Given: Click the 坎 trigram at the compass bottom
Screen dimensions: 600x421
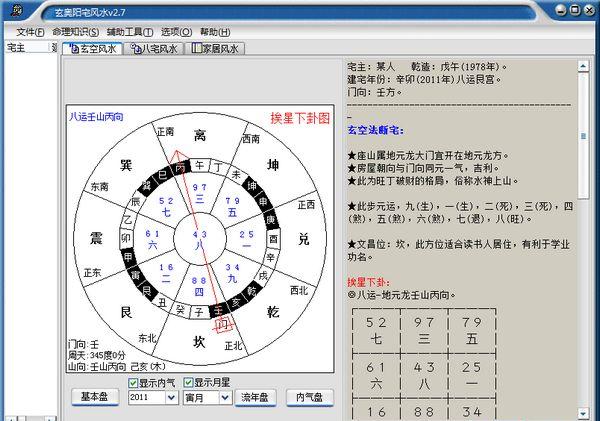Looking at the screenshot, I should pyautogui.click(x=200, y=340).
